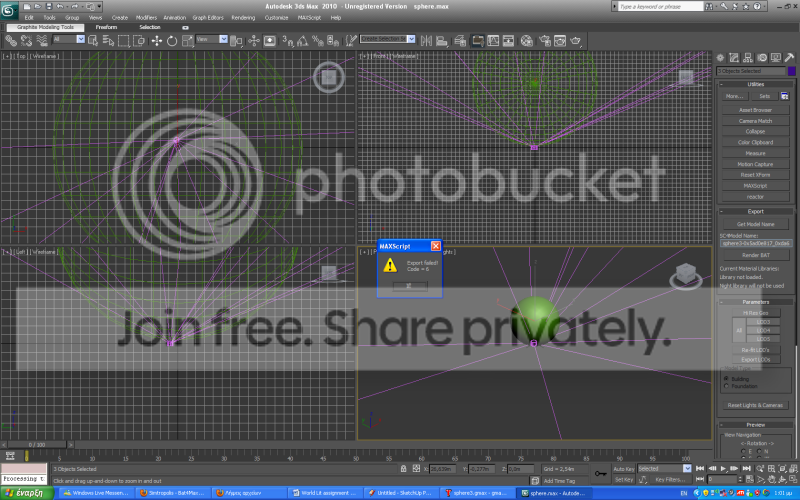
Task: Select the Building model type radio
Action: [x=726, y=379]
